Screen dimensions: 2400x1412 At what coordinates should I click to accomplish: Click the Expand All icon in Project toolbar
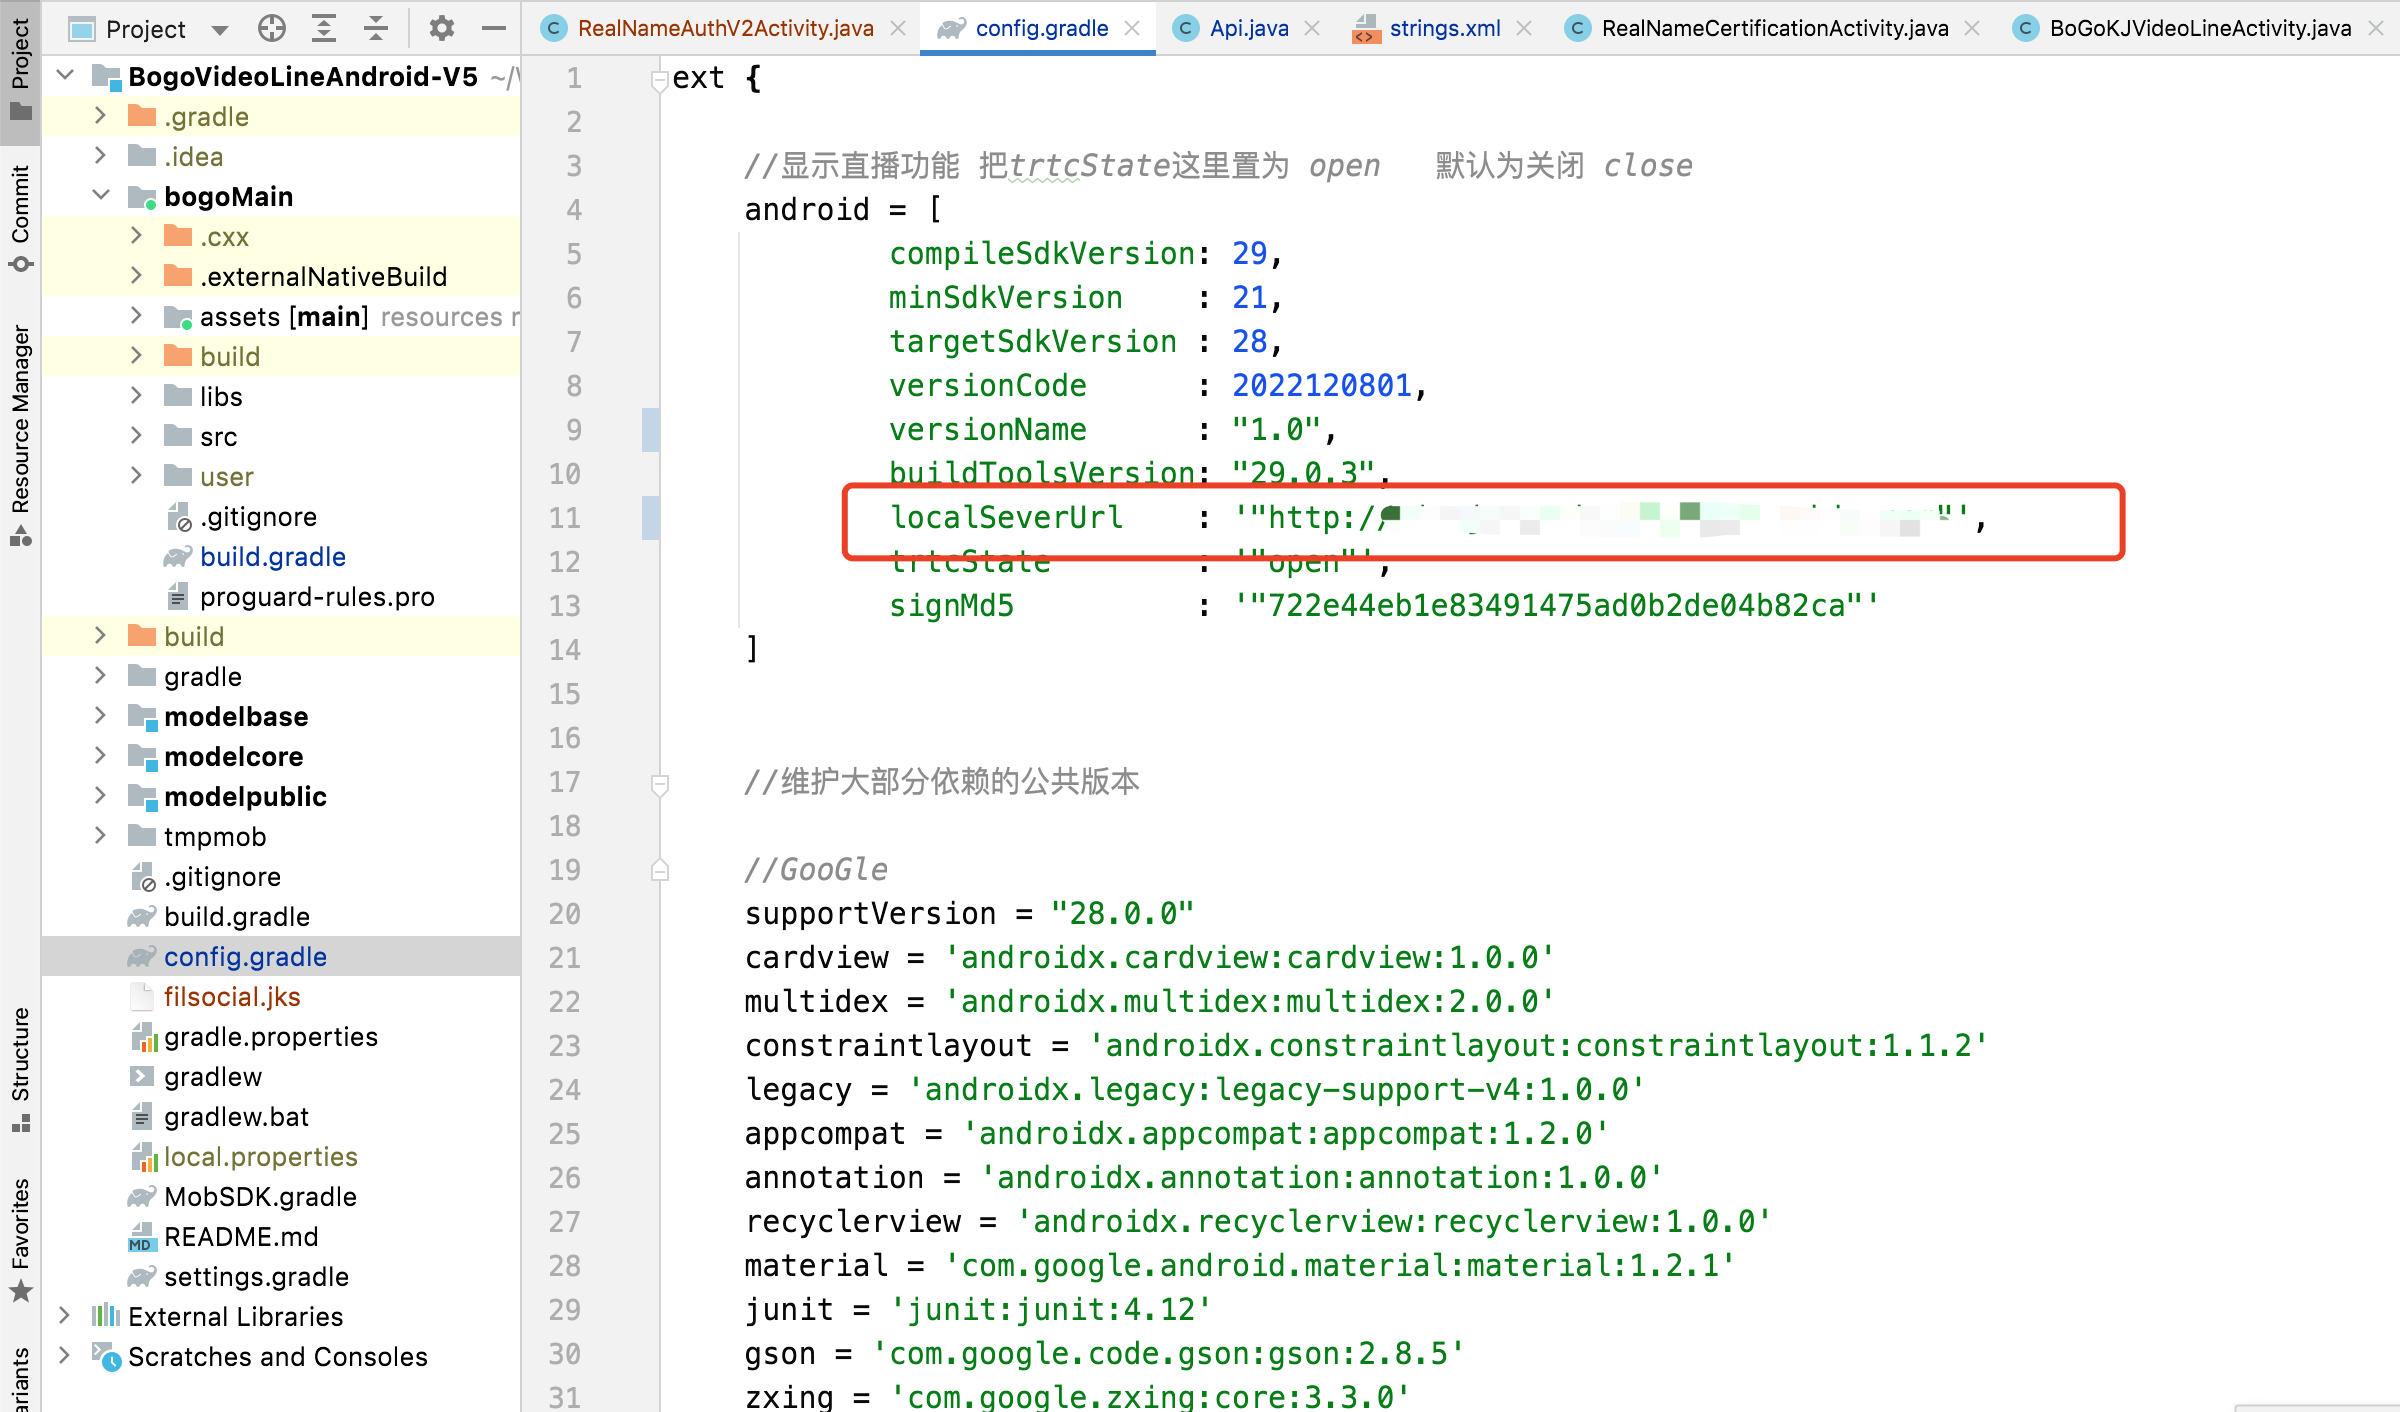point(323,28)
